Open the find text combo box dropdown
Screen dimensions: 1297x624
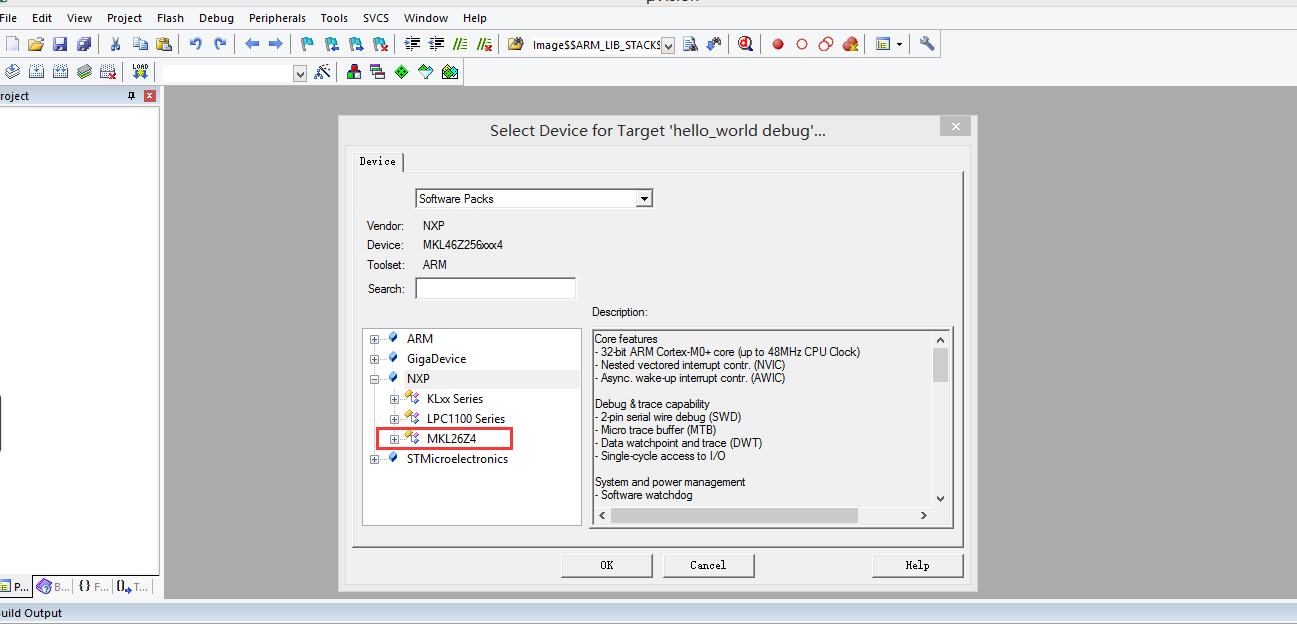tap(668, 45)
